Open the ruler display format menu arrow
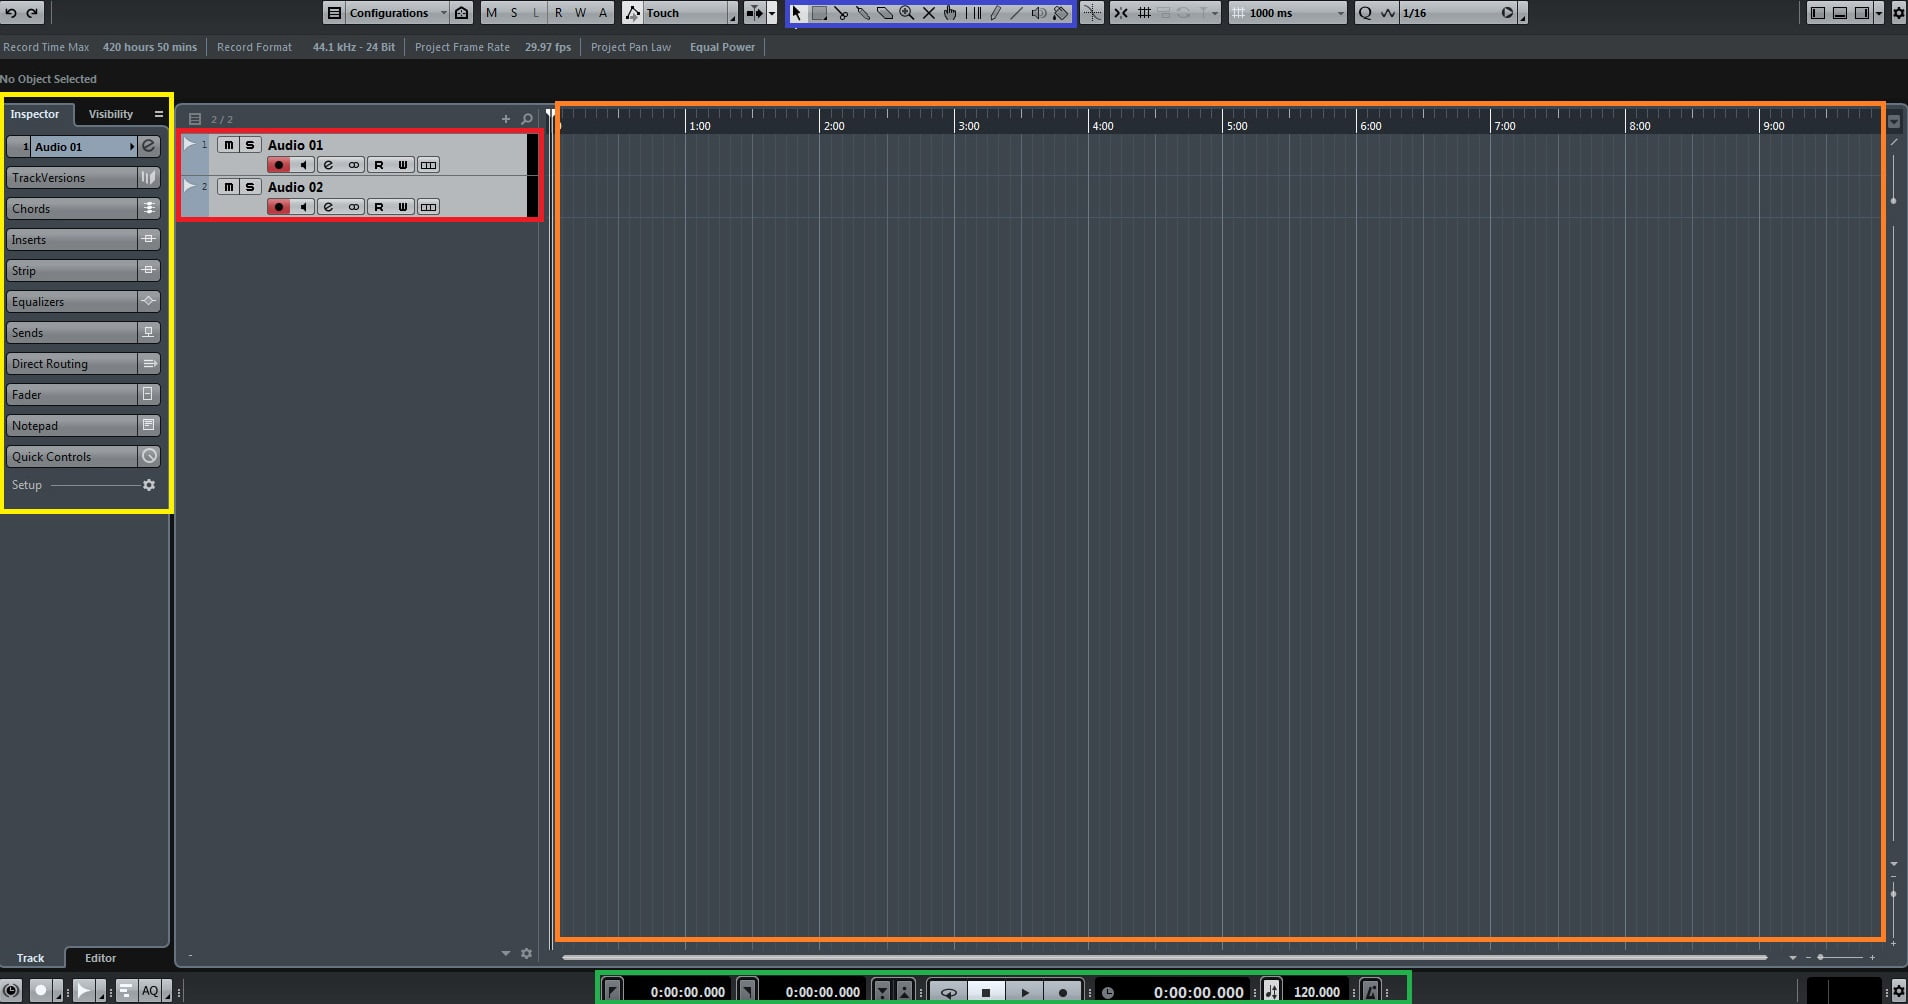 coord(1894,122)
